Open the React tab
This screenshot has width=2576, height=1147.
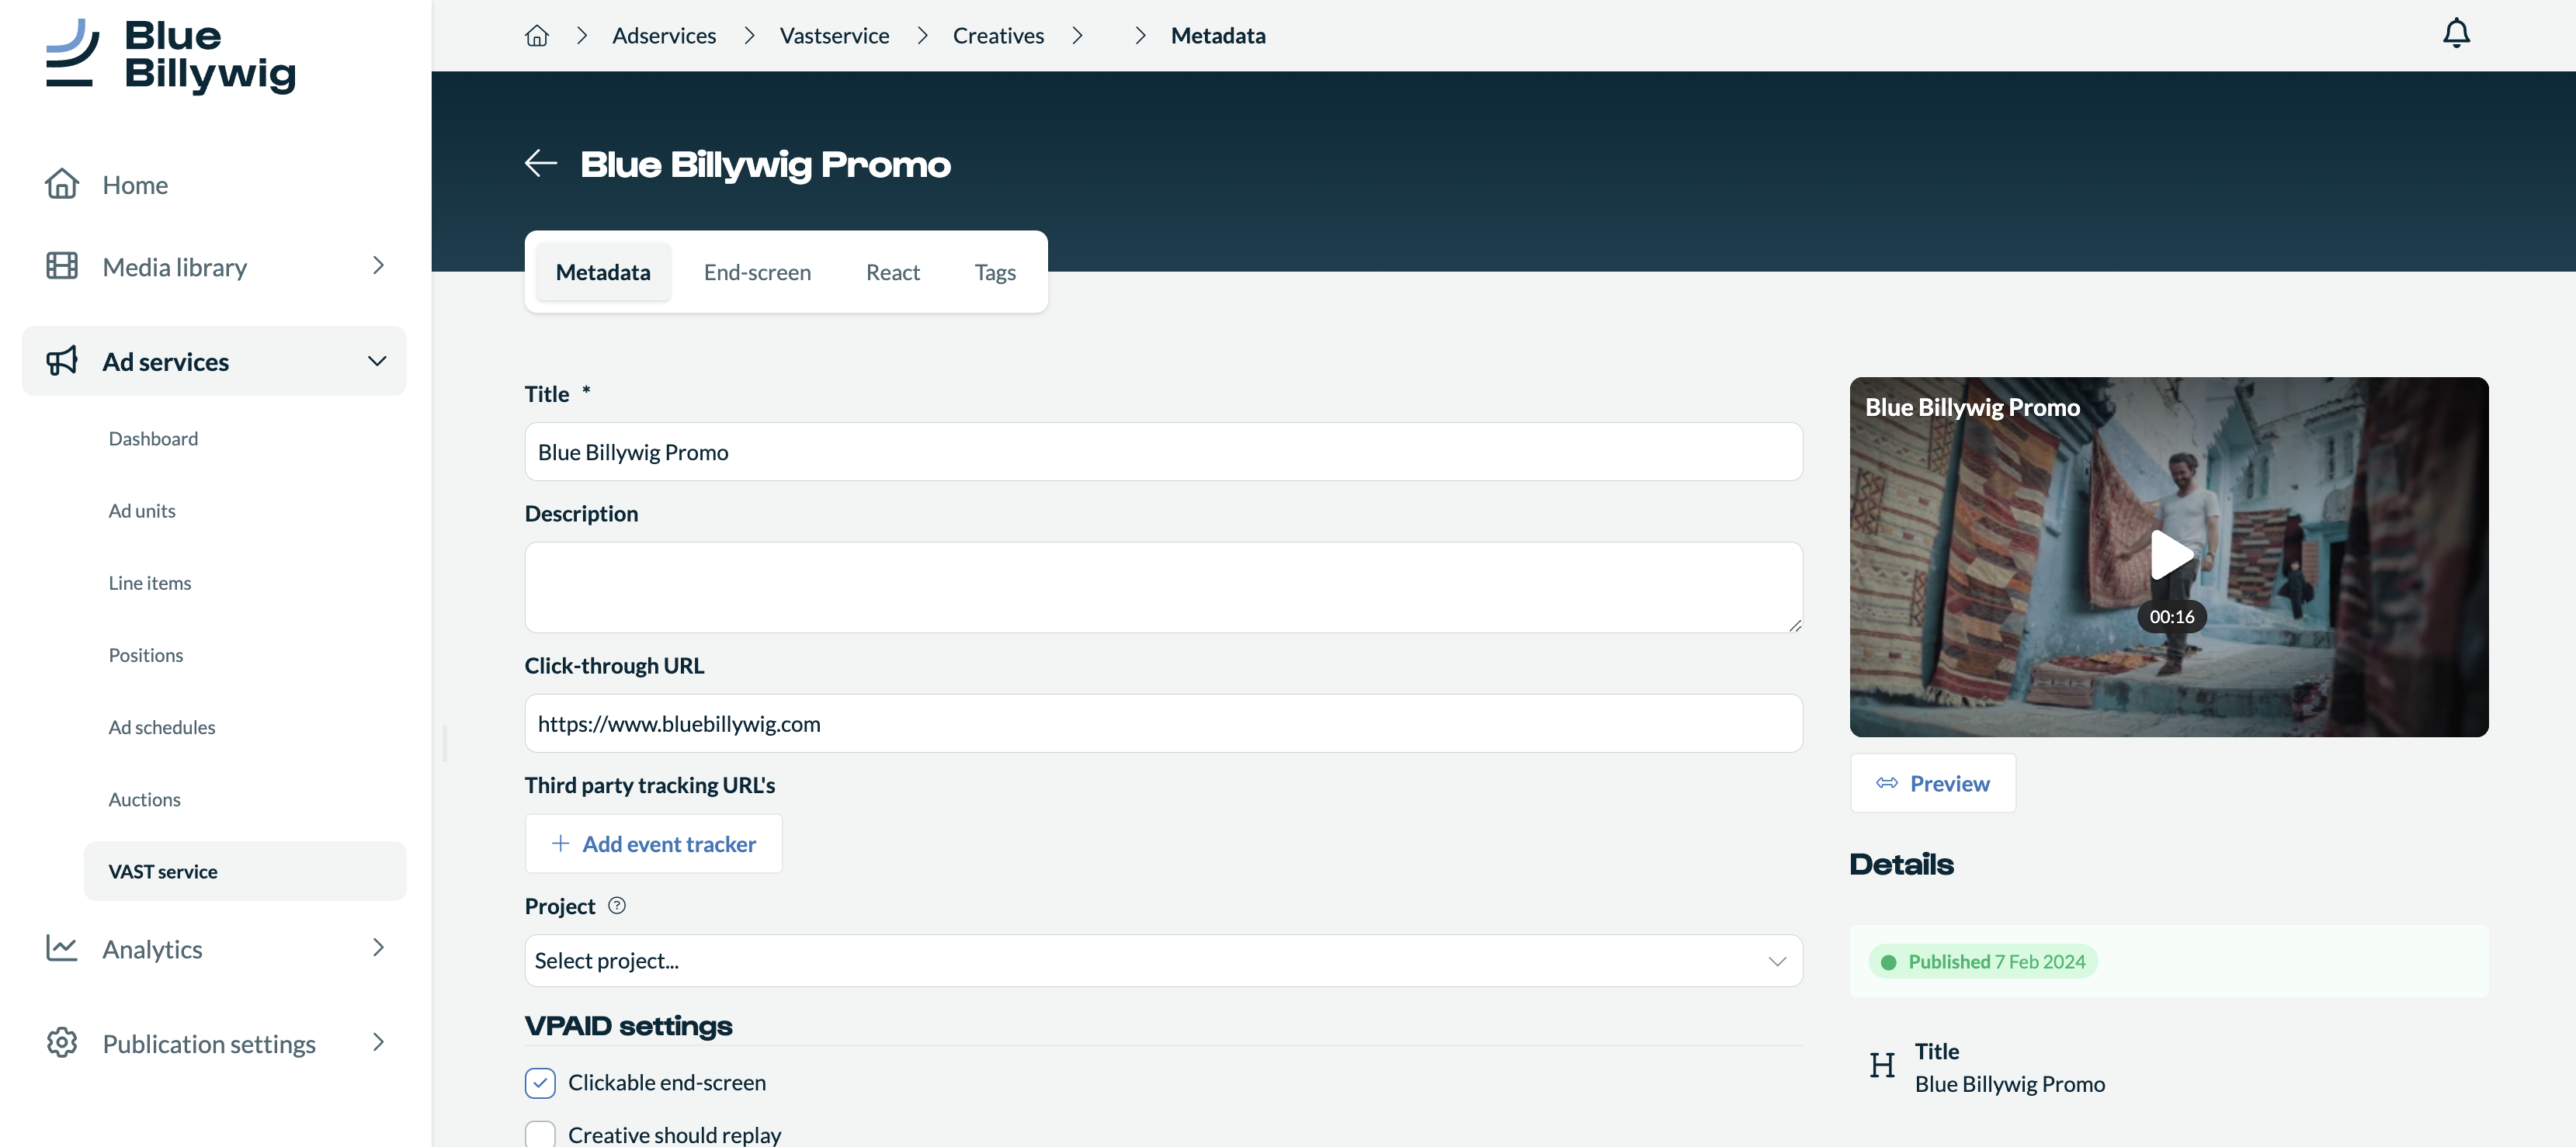click(893, 272)
